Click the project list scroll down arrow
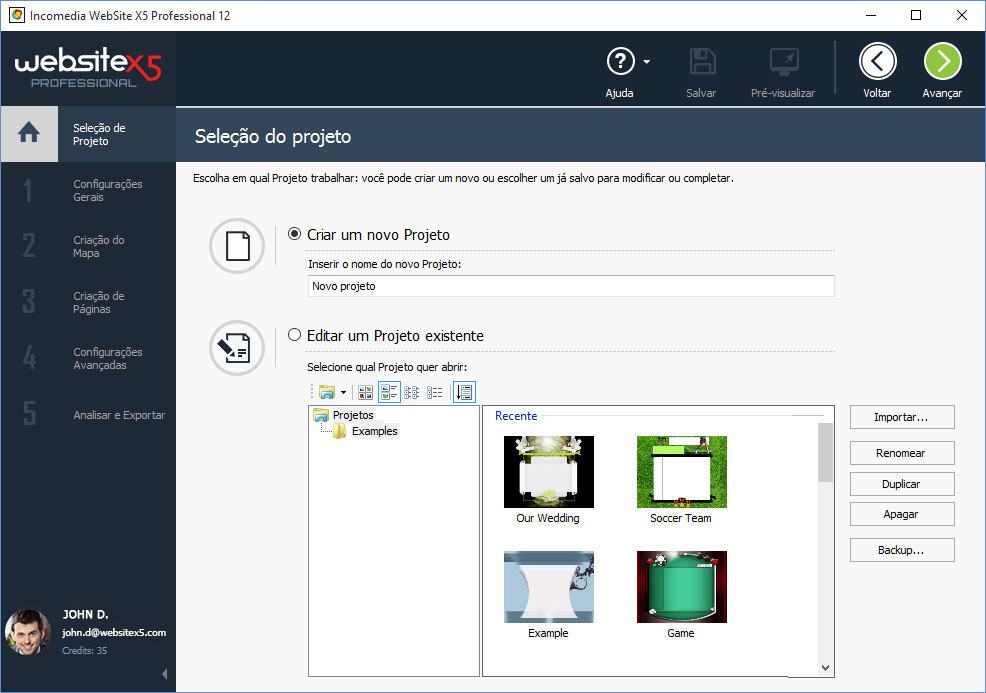The image size is (986, 693). tap(826, 668)
